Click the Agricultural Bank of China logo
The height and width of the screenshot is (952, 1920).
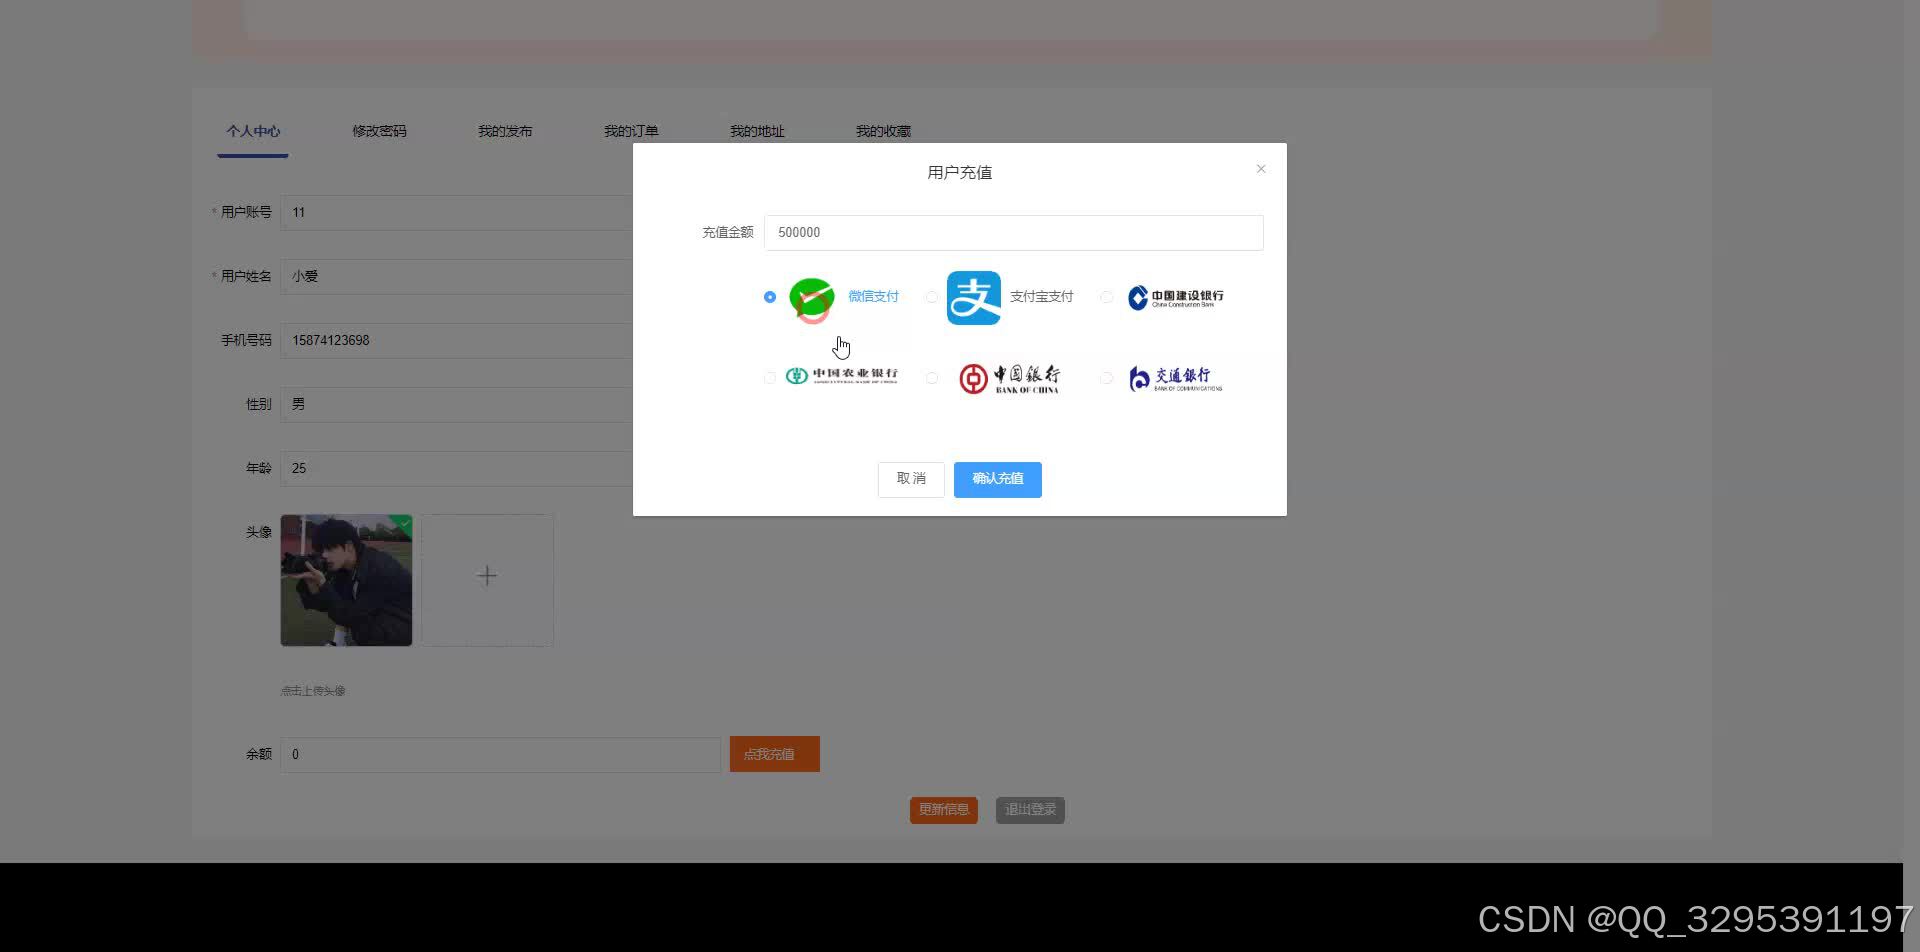[841, 376]
